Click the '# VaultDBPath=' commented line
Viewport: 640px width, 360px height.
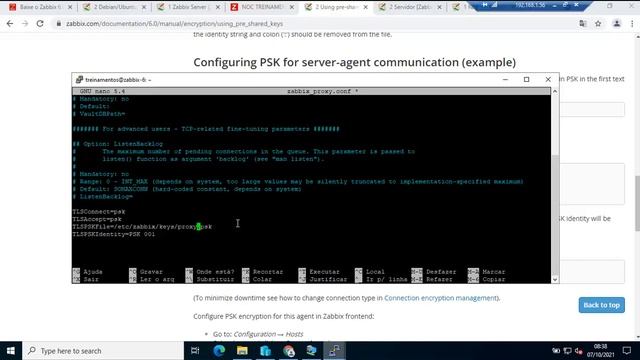click(99, 114)
